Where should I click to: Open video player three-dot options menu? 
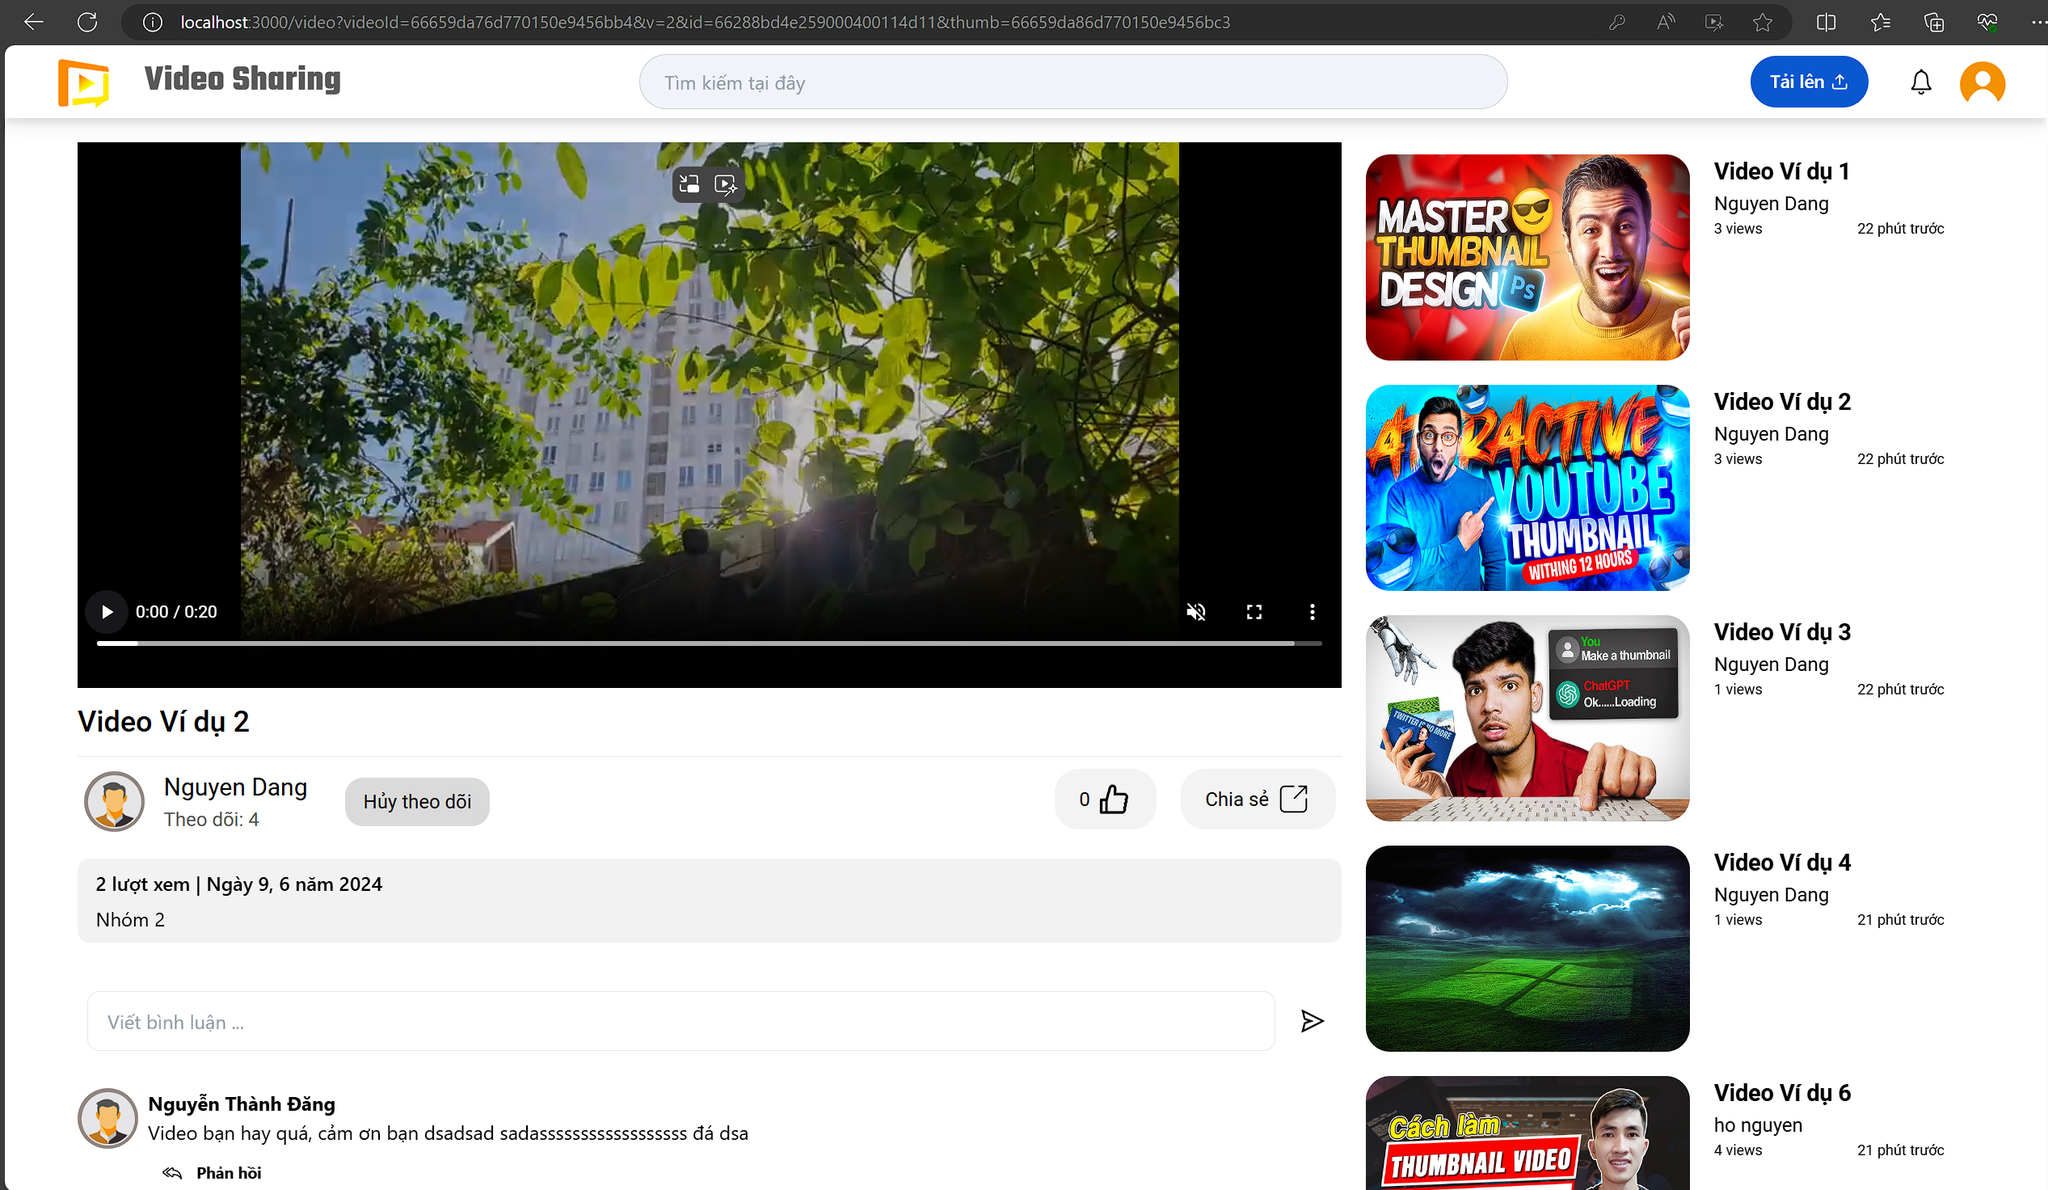coord(1312,612)
